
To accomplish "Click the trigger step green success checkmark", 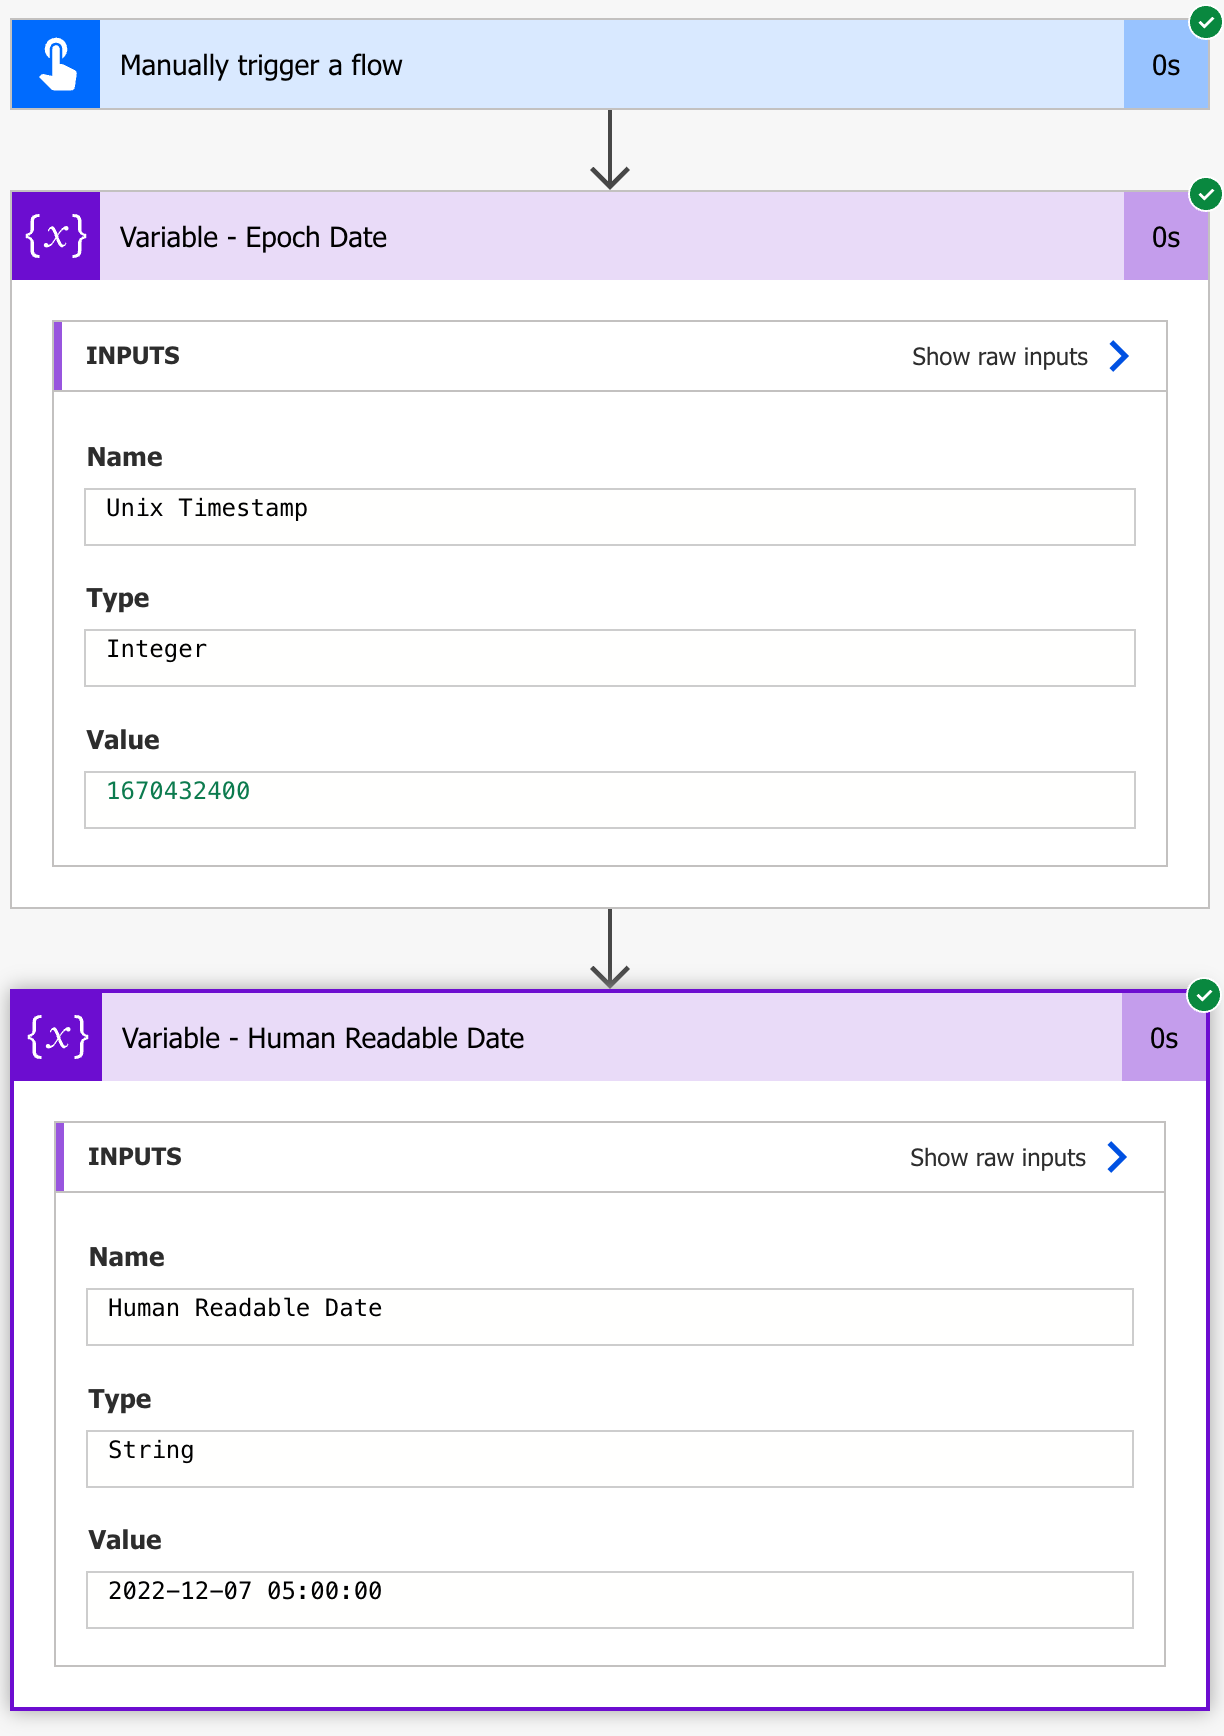I will tap(1205, 22).
